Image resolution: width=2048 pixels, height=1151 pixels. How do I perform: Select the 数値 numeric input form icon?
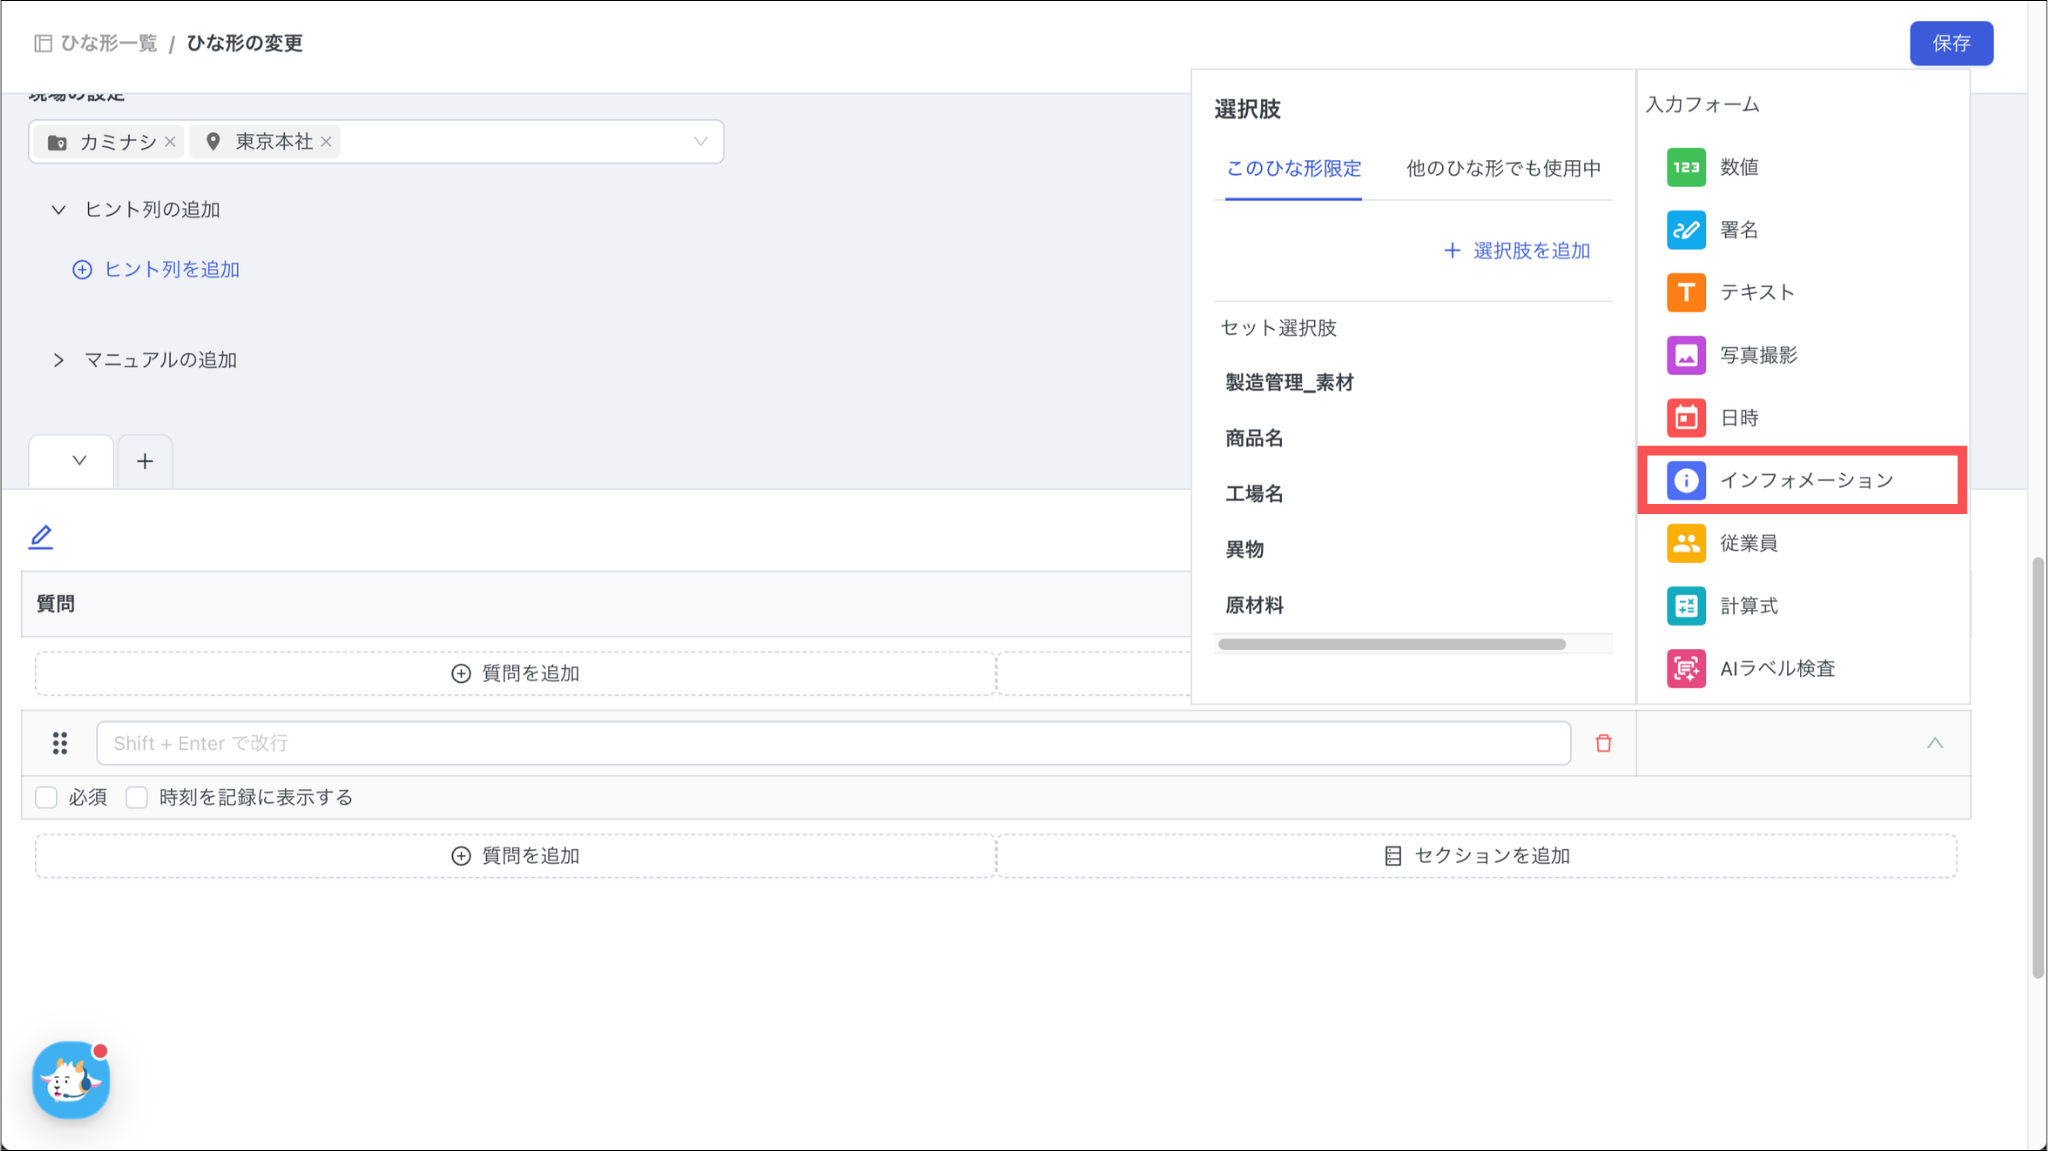click(1686, 167)
